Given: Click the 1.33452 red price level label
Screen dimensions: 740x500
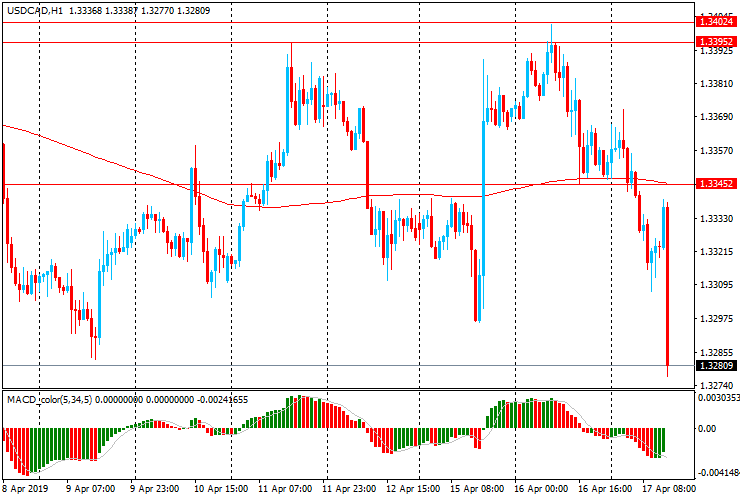Looking at the screenshot, I should [716, 184].
